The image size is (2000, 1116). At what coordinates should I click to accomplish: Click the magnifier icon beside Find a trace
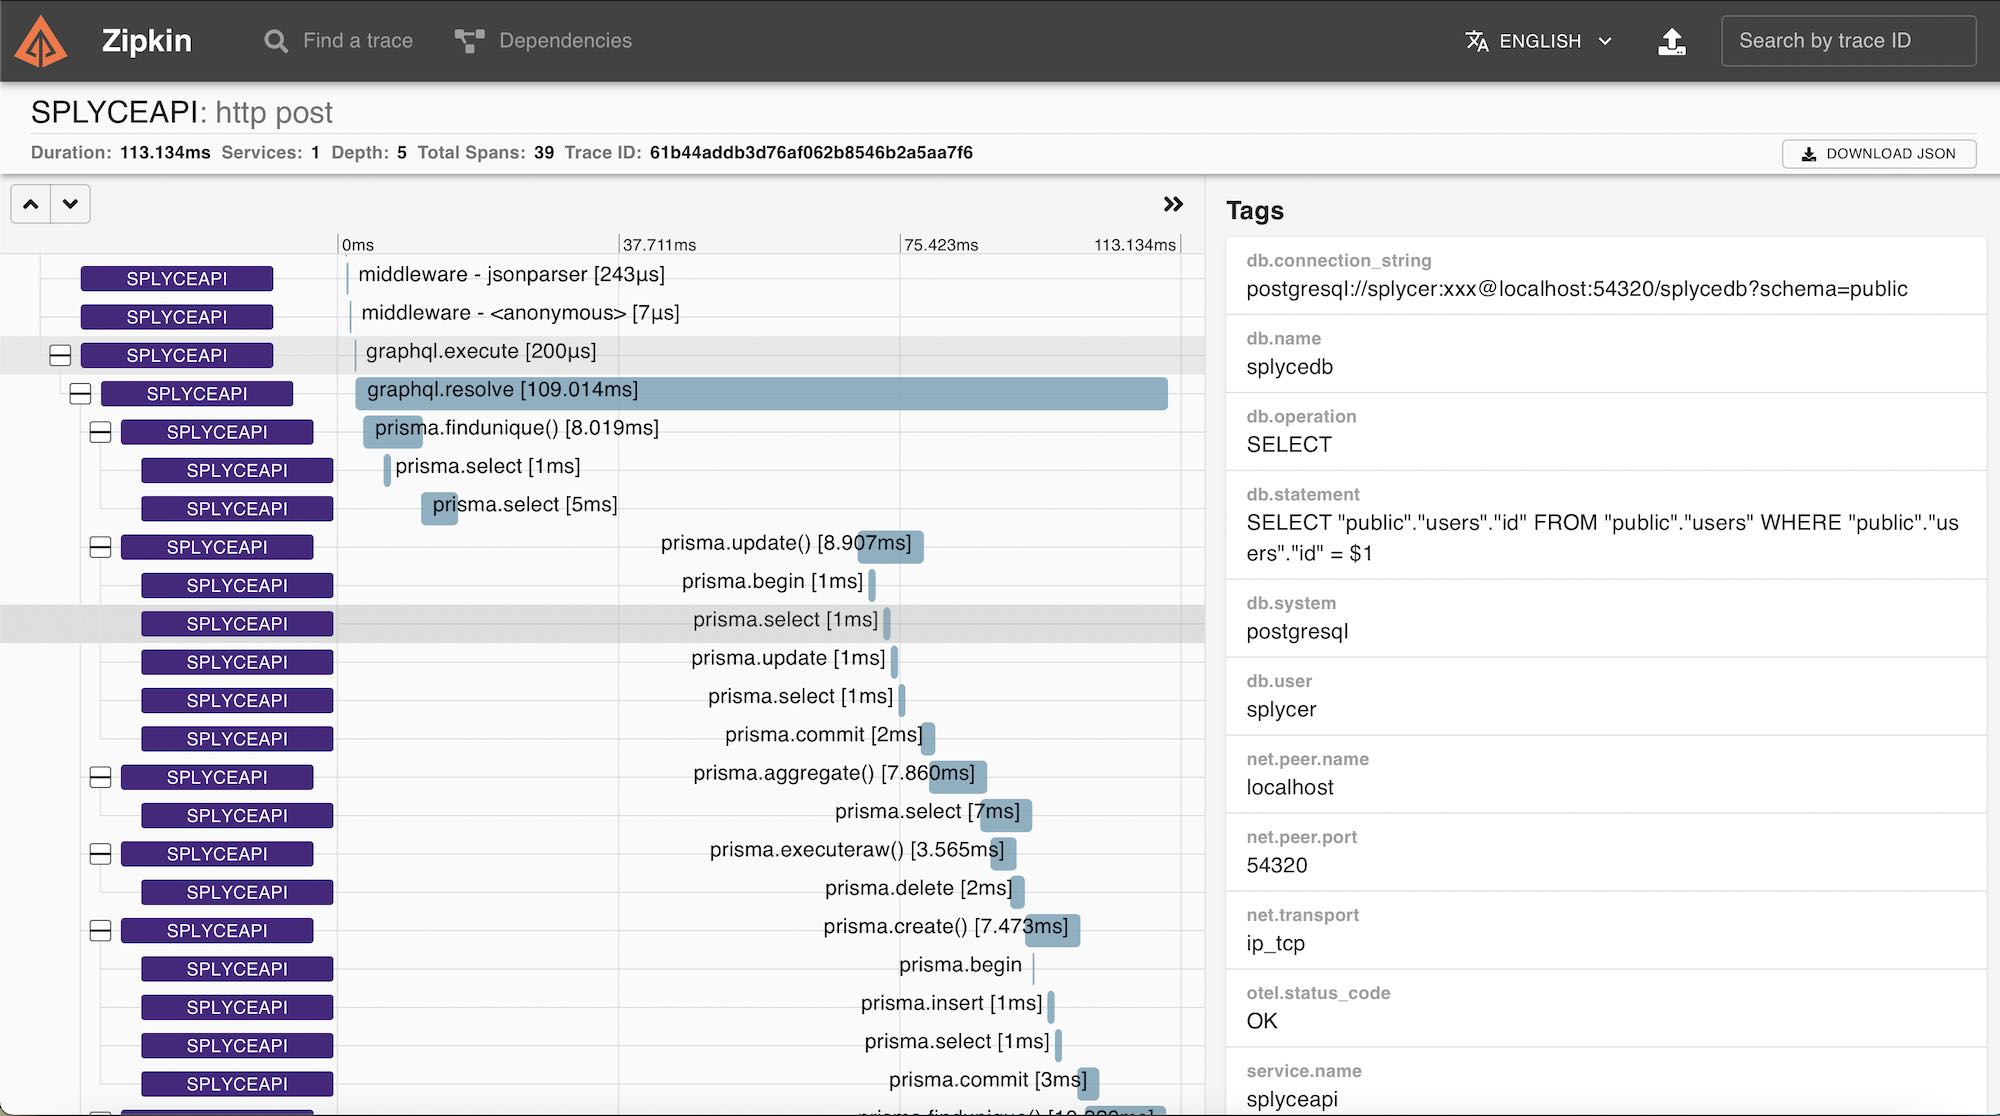click(x=275, y=41)
